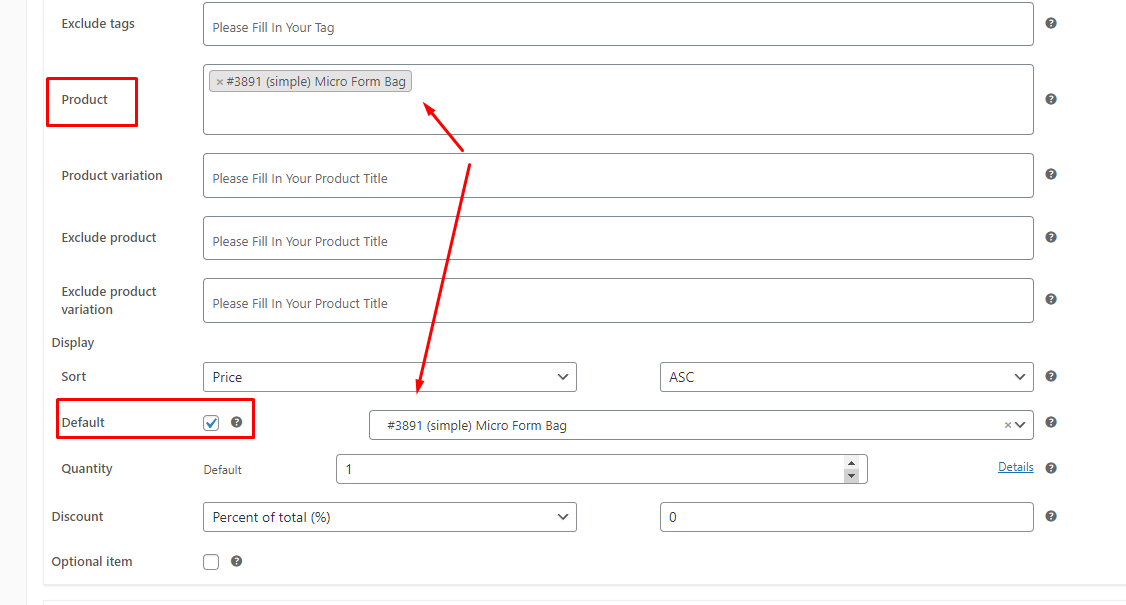Image resolution: width=1126 pixels, height=605 pixels.
Task: Click help icon at end of Sort row
Action: click(x=1051, y=376)
